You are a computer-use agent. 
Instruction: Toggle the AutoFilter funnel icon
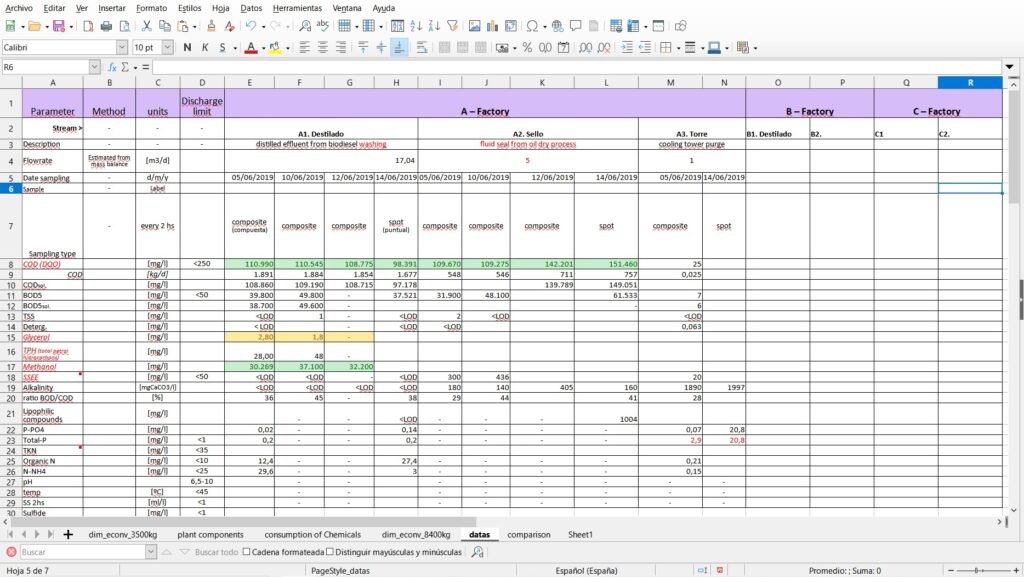tap(452, 26)
